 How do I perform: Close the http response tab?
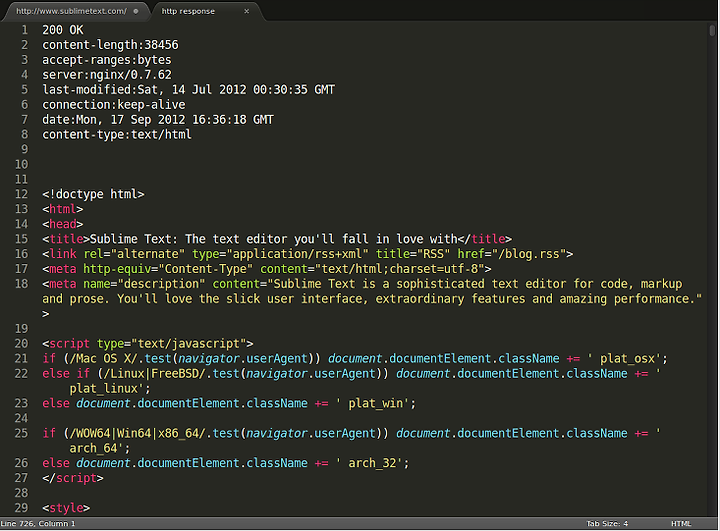247,11
